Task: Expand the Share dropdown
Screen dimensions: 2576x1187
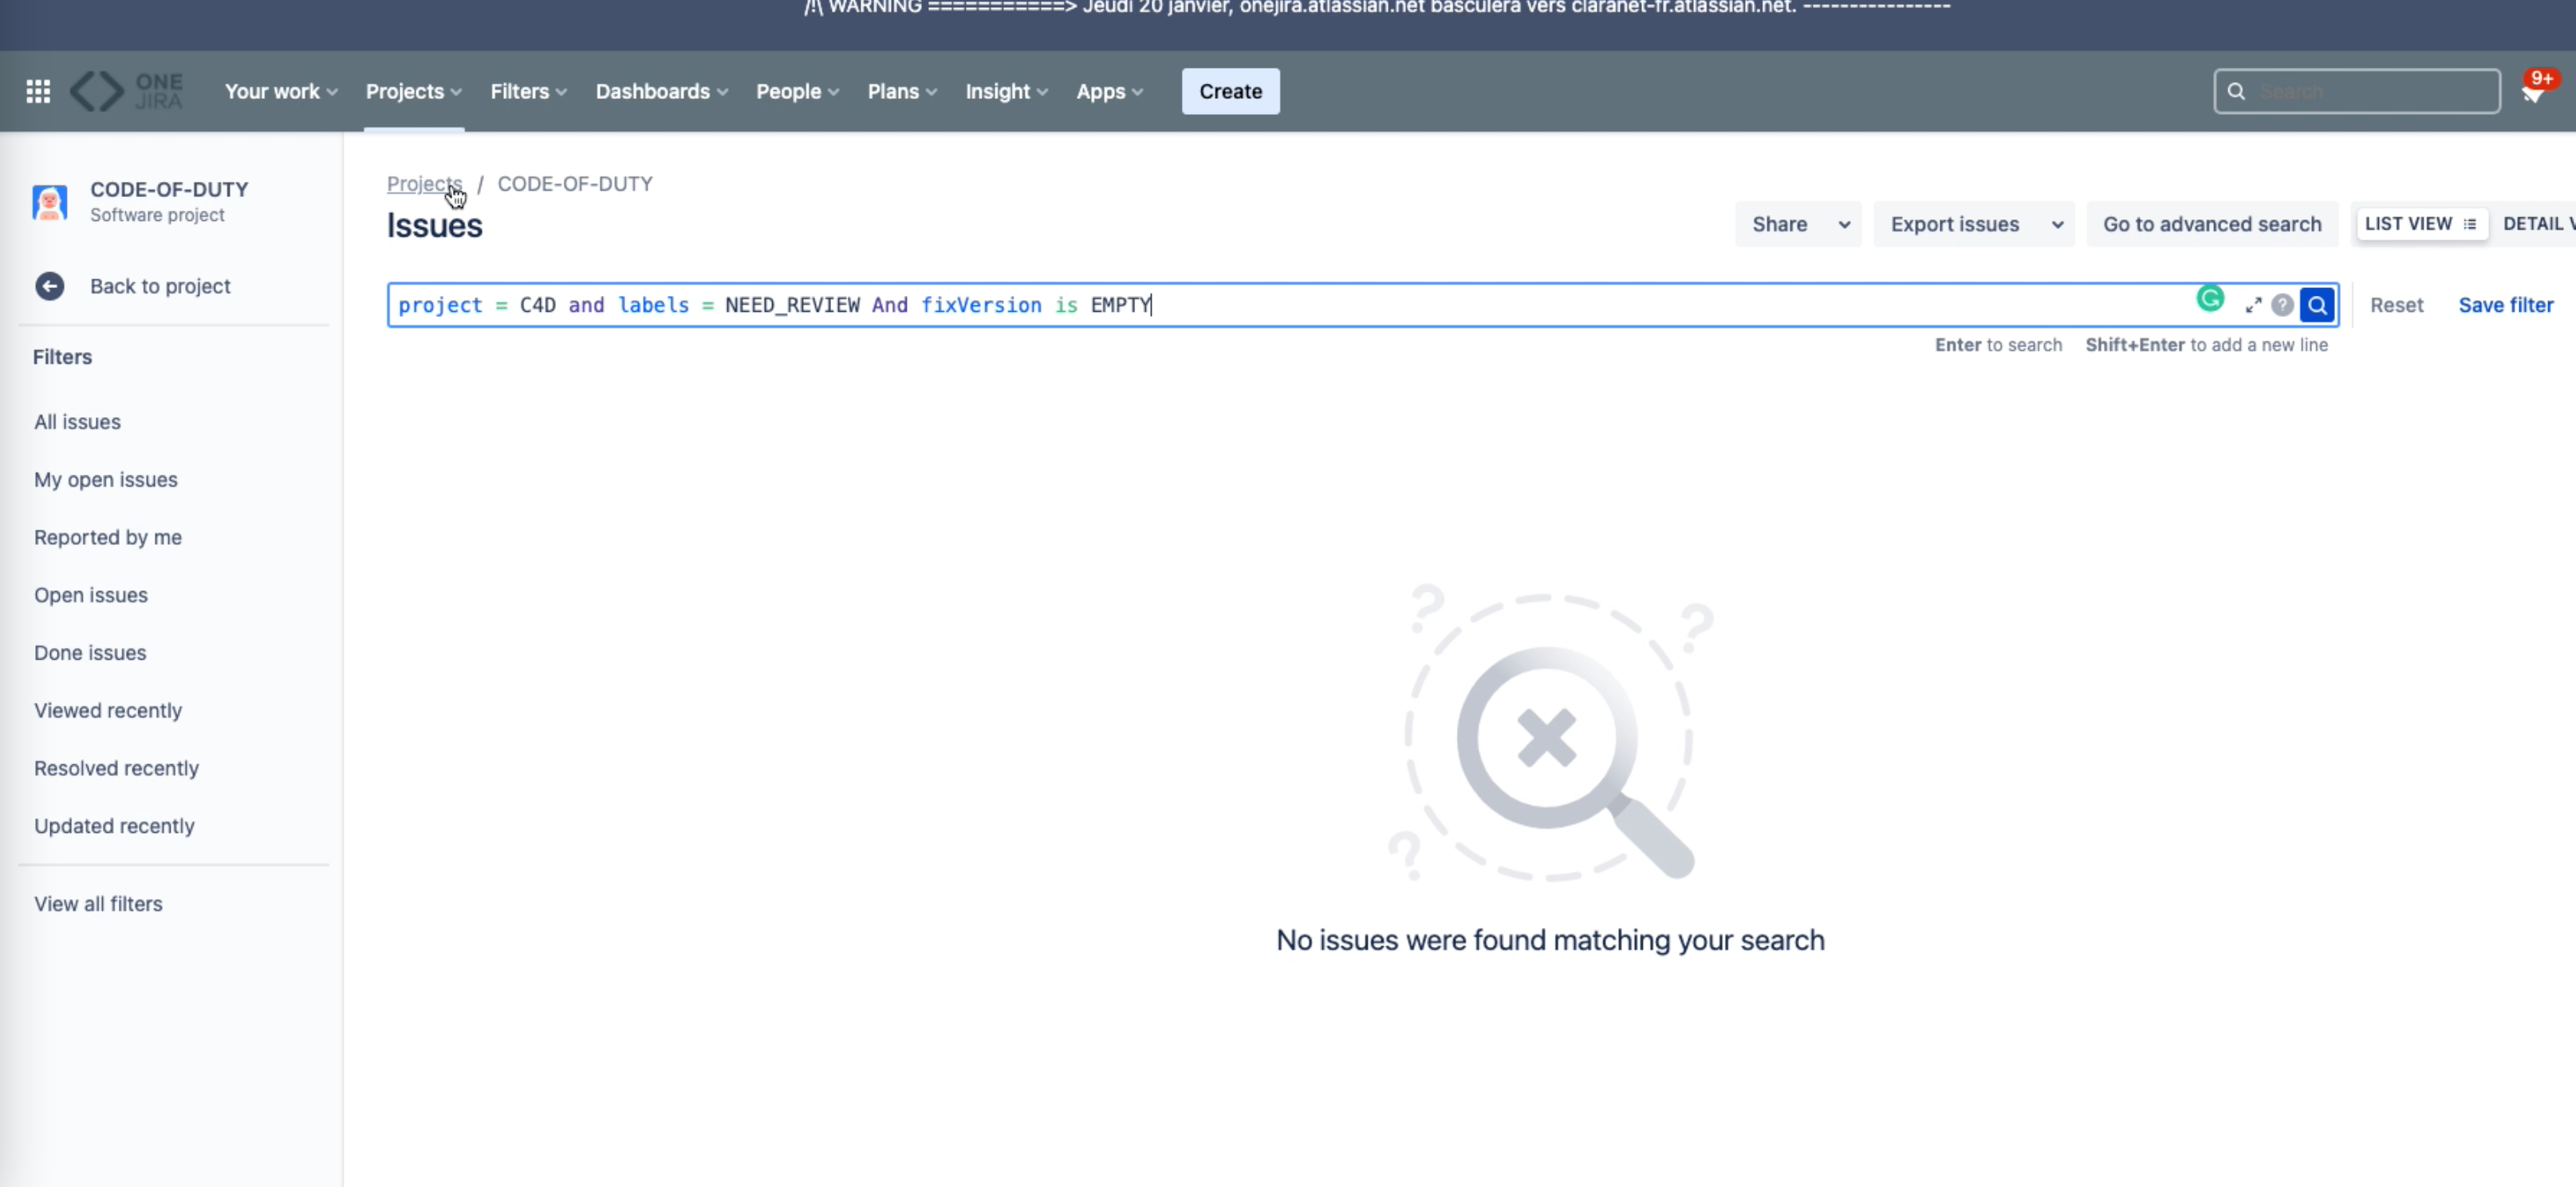Action: pyautogui.click(x=1798, y=224)
